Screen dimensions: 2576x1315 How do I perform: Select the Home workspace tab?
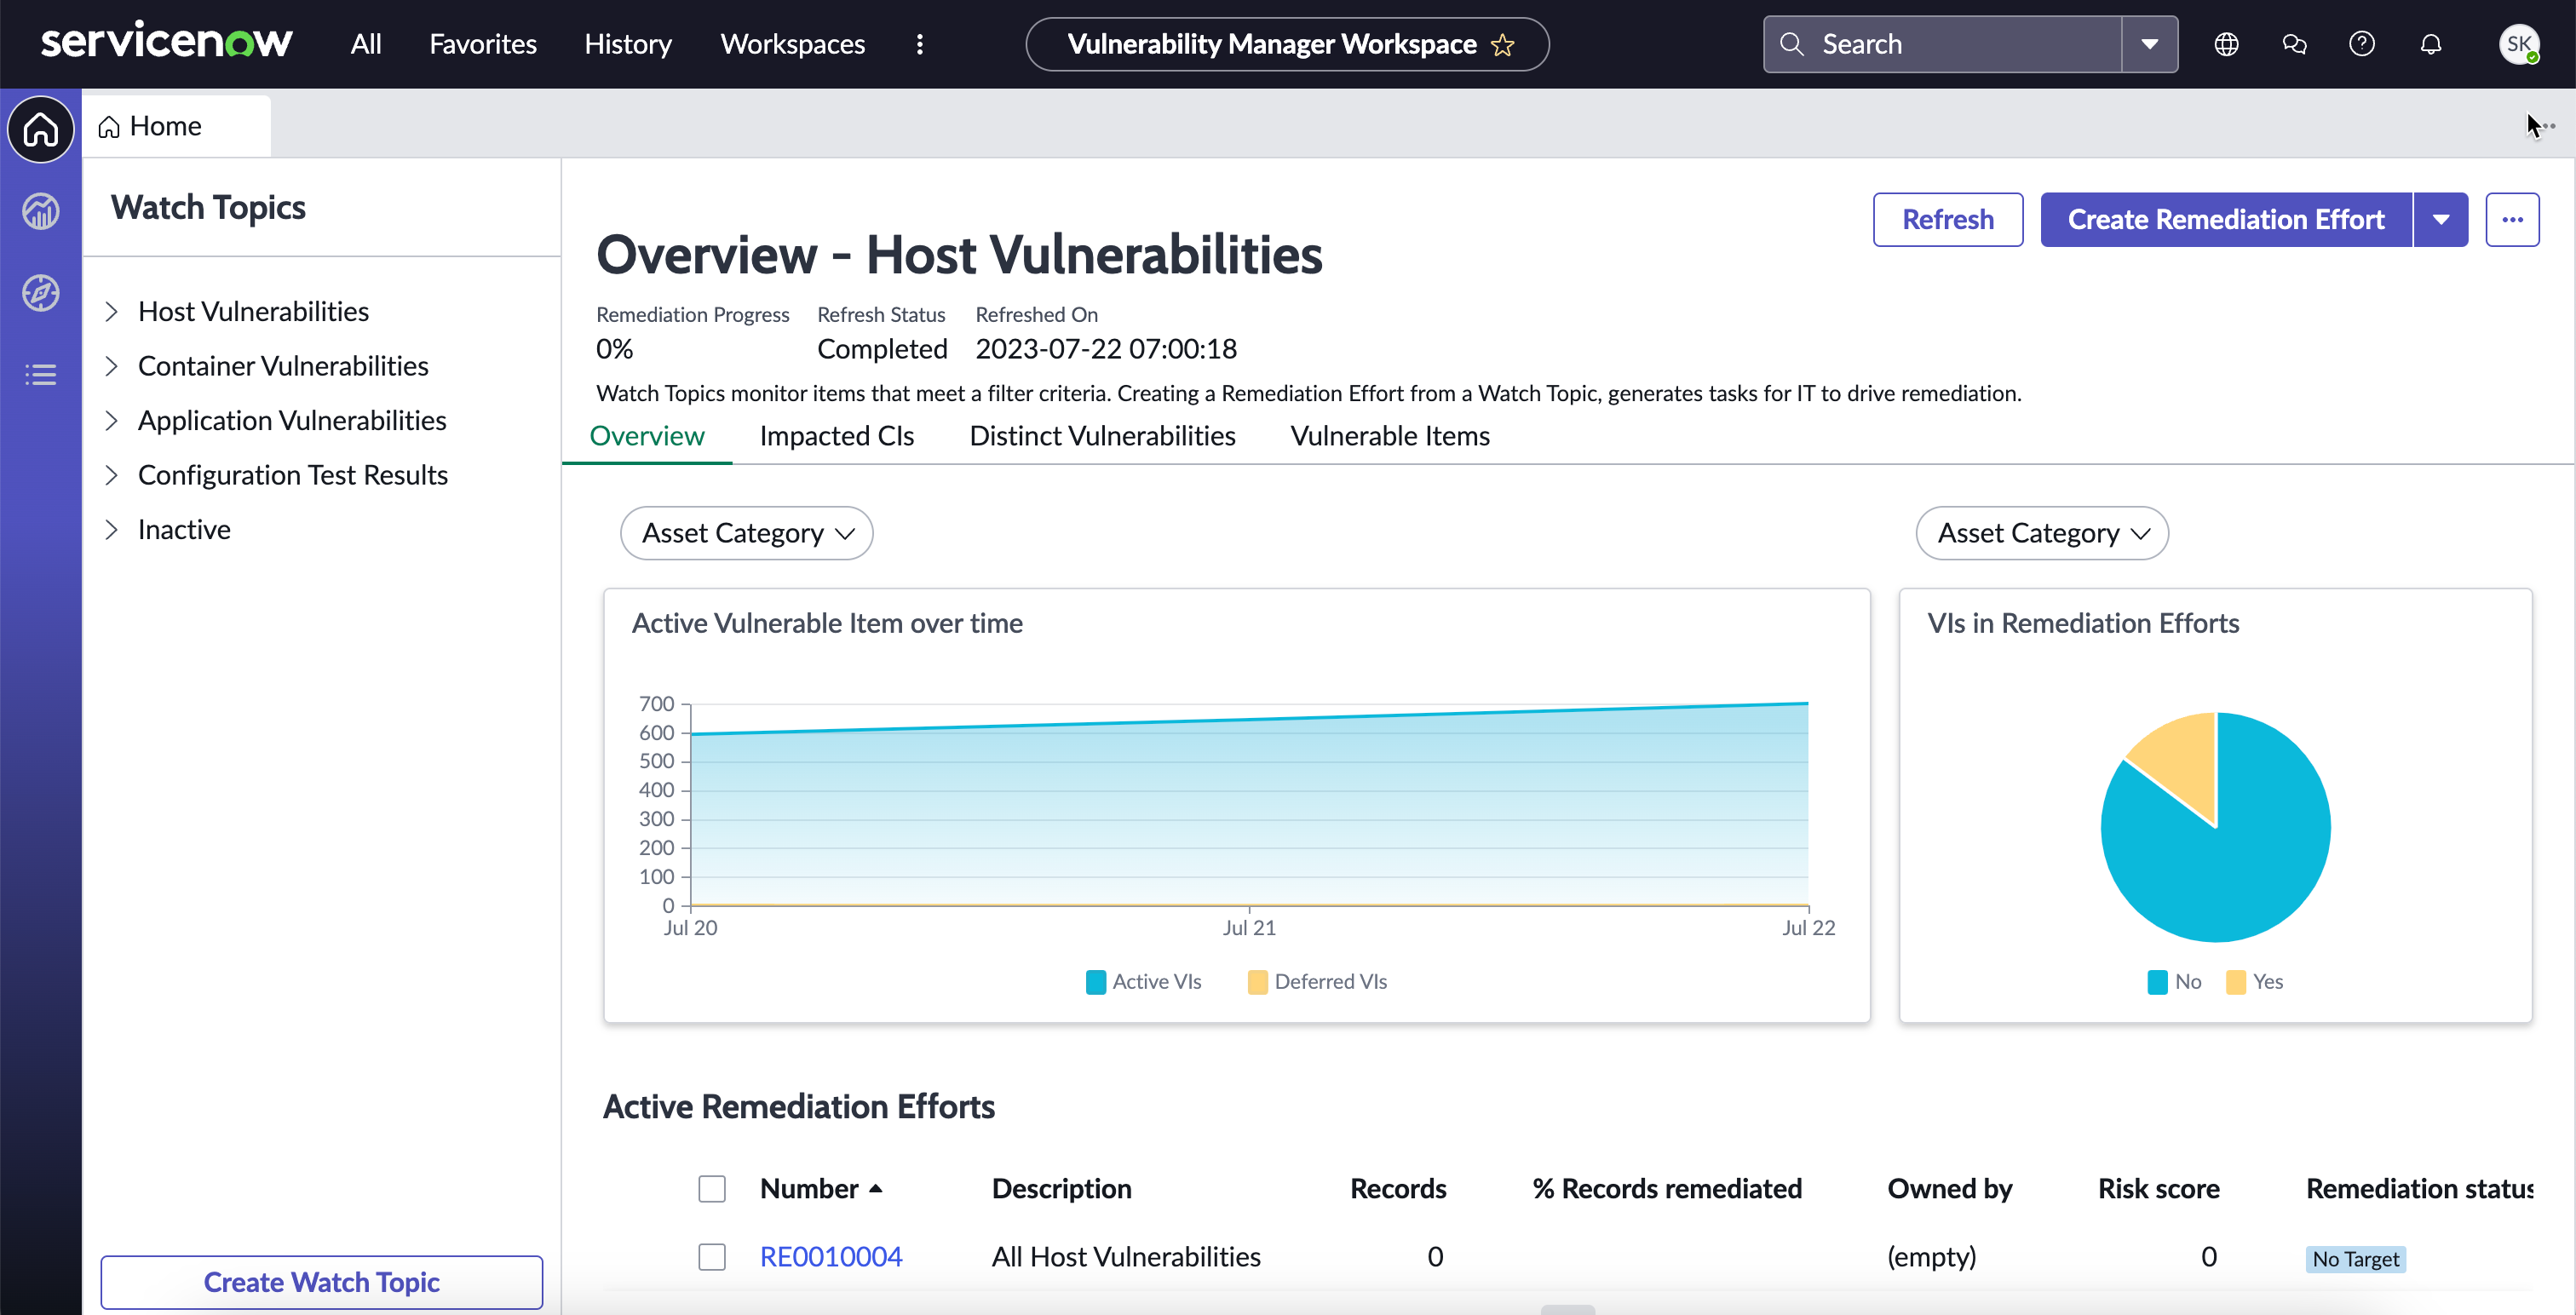(x=176, y=126)
